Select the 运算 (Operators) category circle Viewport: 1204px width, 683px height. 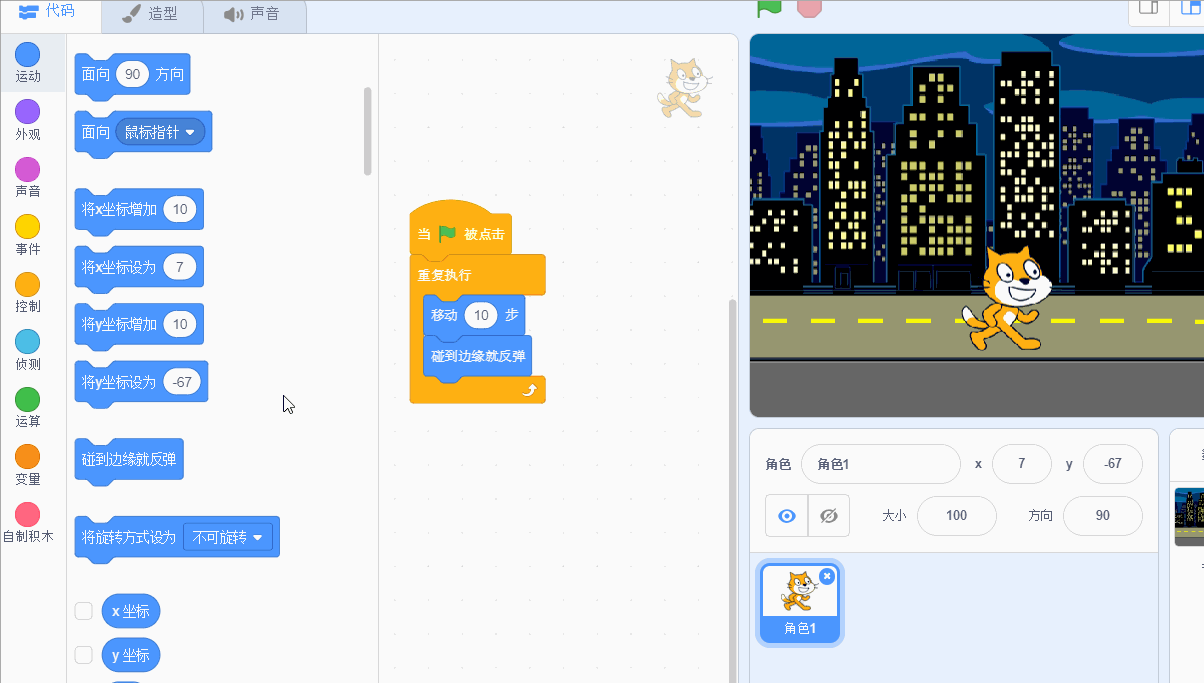[28, 399]
